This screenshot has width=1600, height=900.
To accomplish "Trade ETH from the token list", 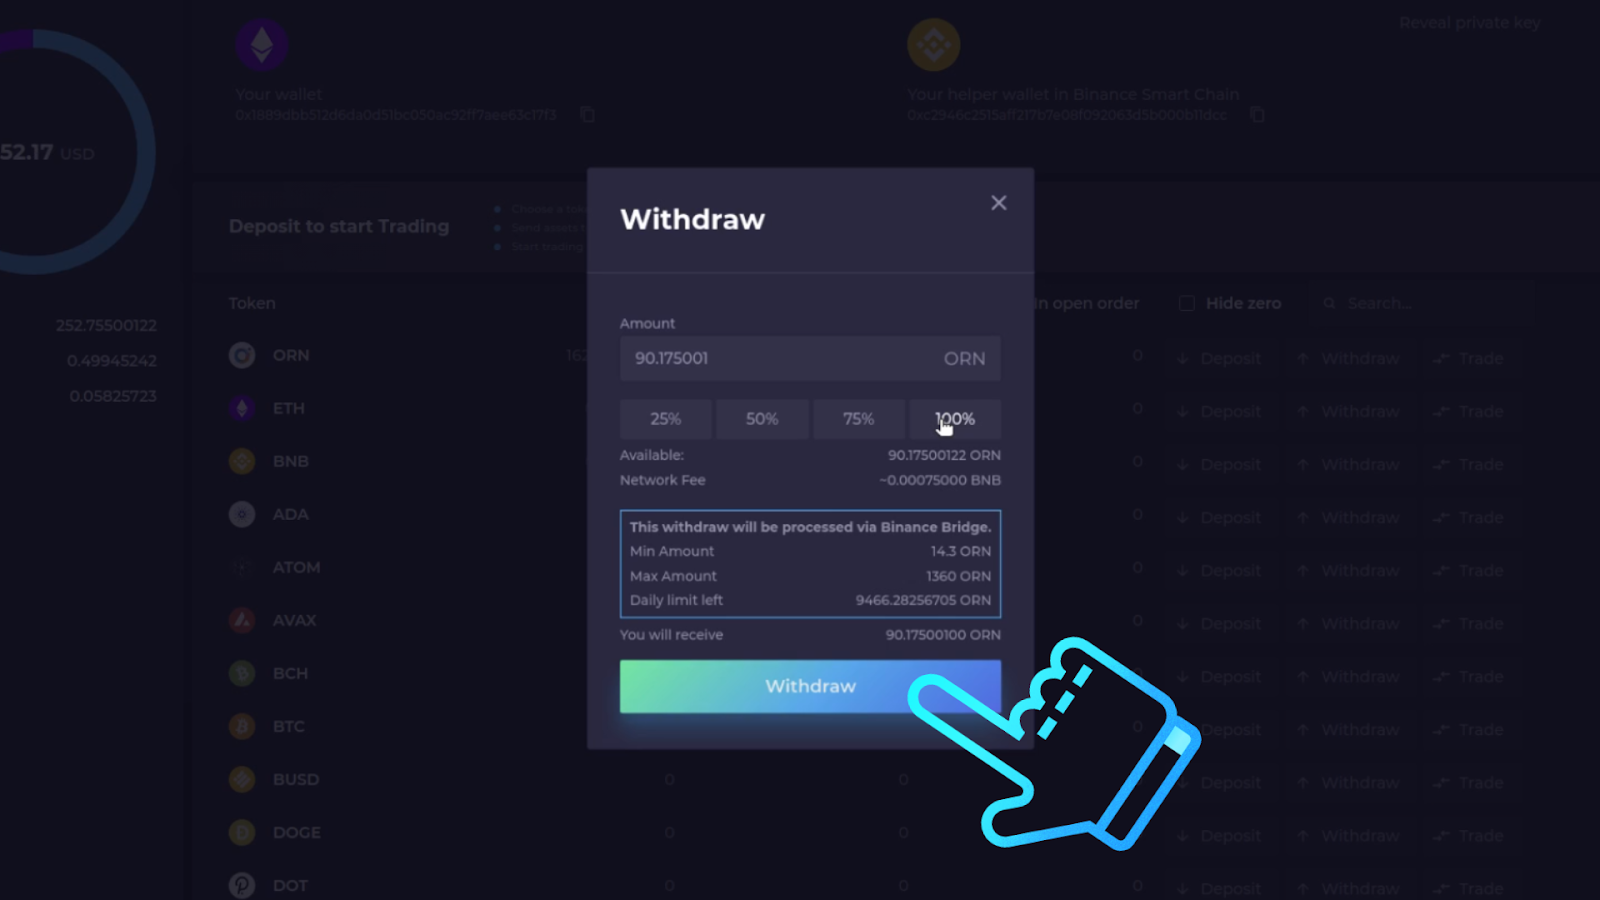I will pos(1468,411).
